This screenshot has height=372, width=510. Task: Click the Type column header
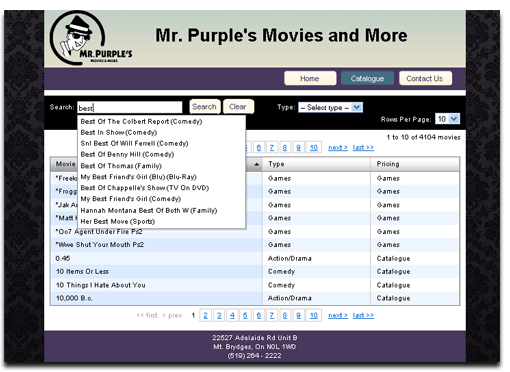click(316, 164)
